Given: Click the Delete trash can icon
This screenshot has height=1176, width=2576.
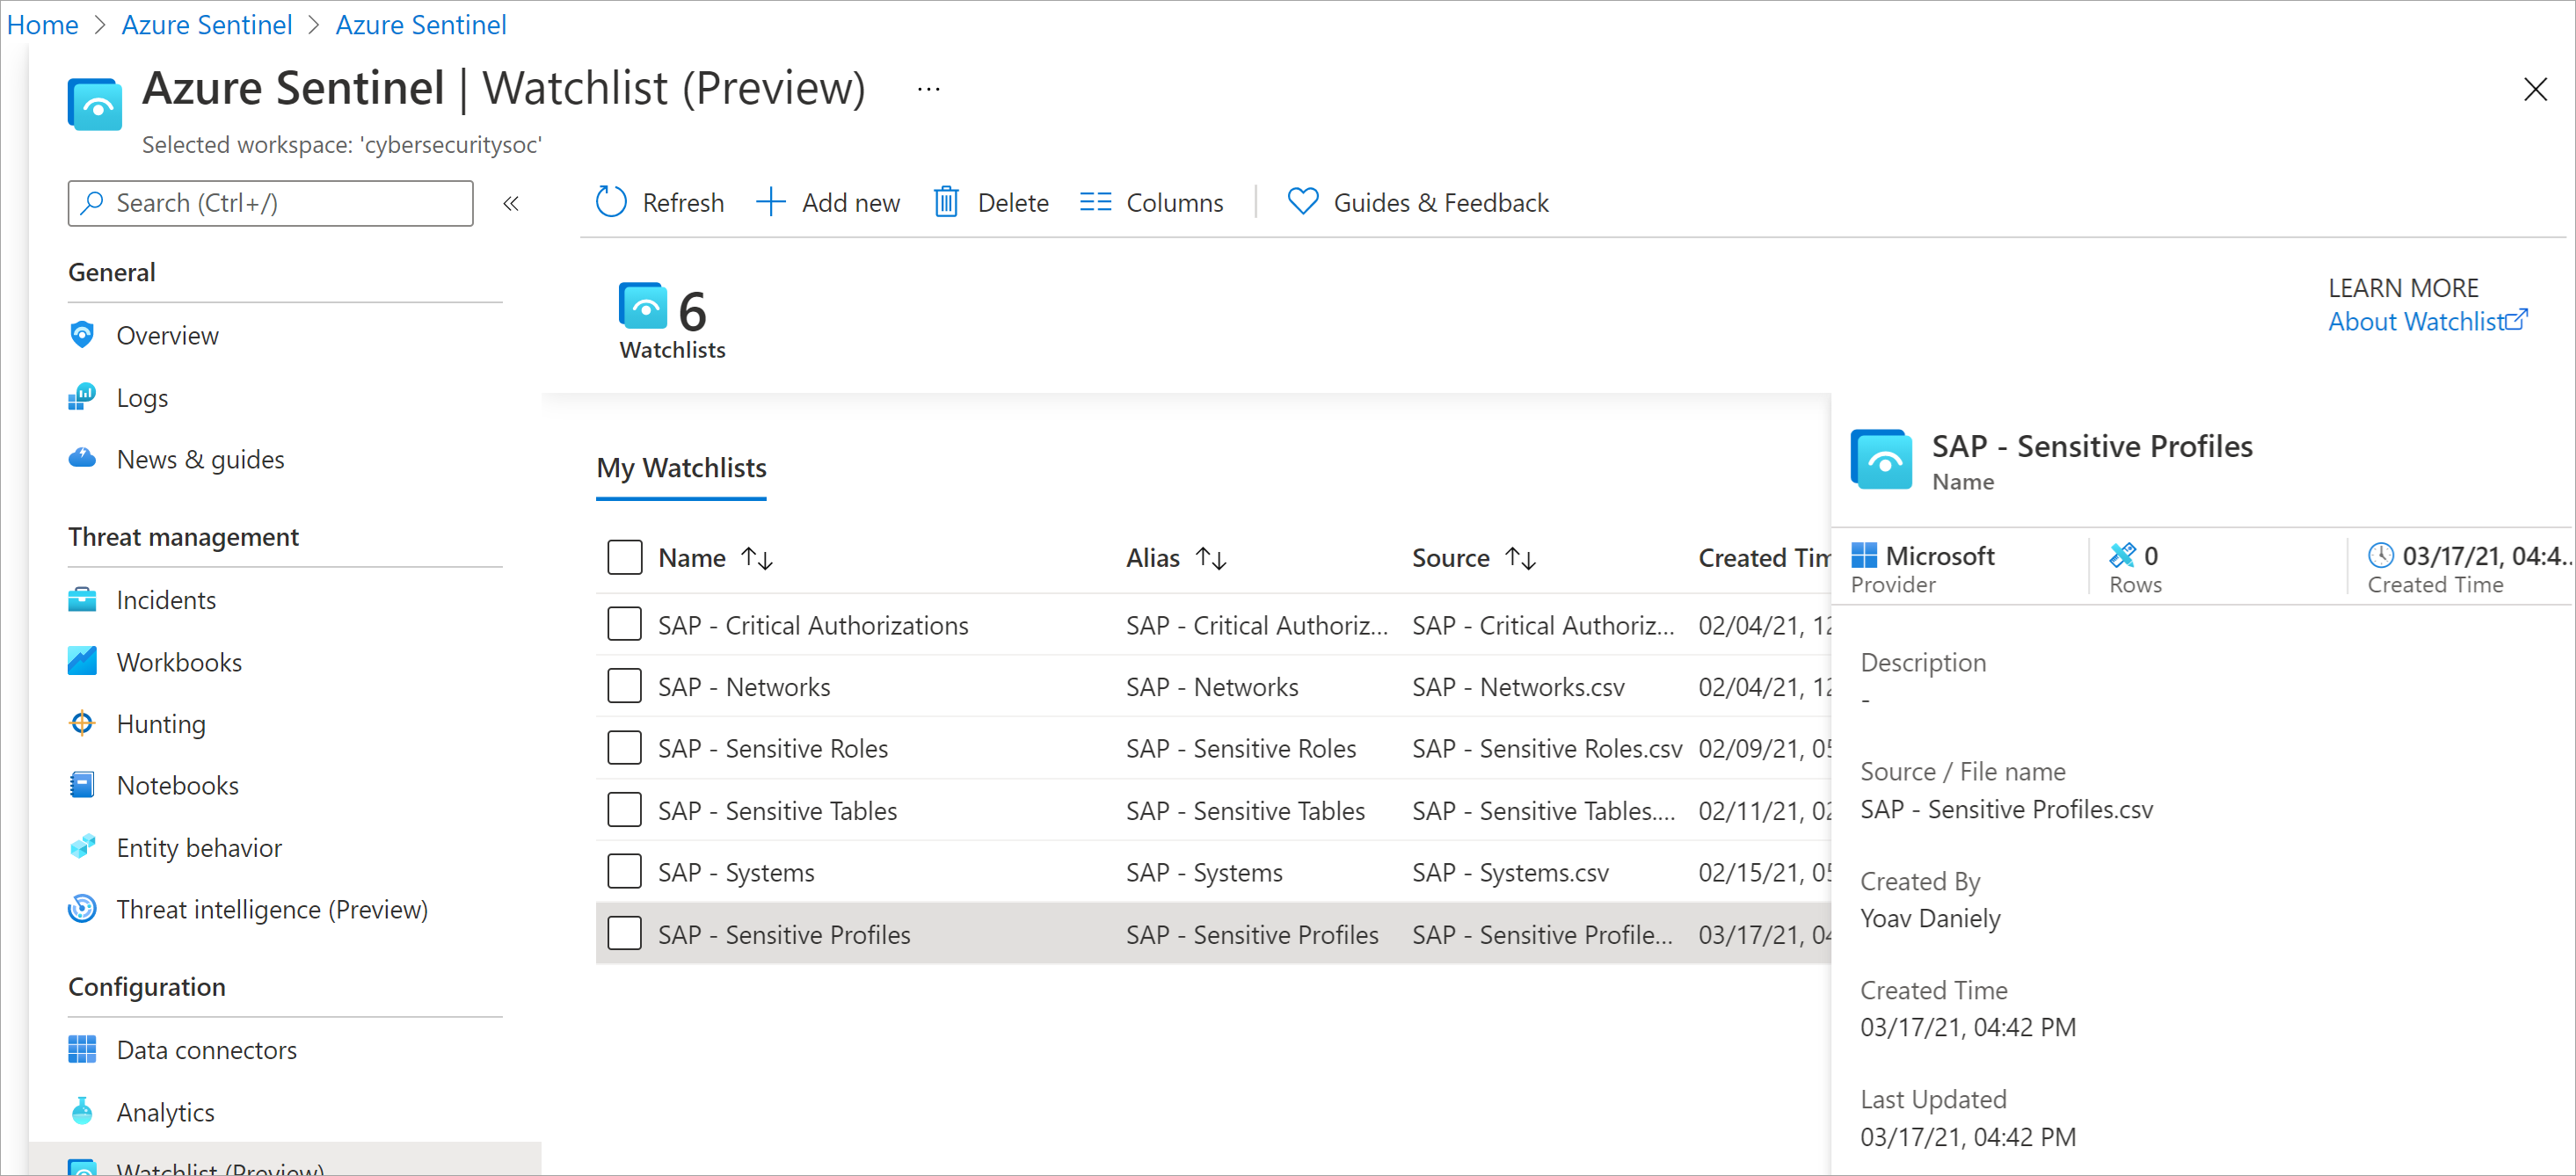Looking at the screenshot, I should click(946, 202).
